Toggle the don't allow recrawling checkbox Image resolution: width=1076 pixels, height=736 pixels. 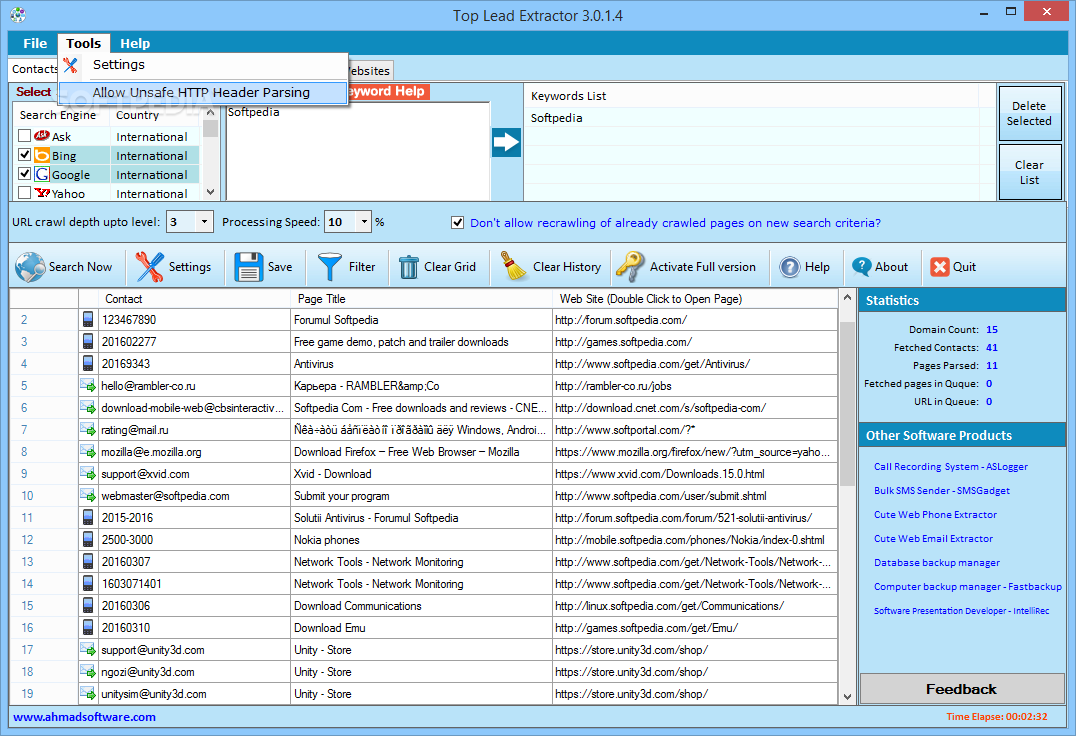tap(457, 222)
